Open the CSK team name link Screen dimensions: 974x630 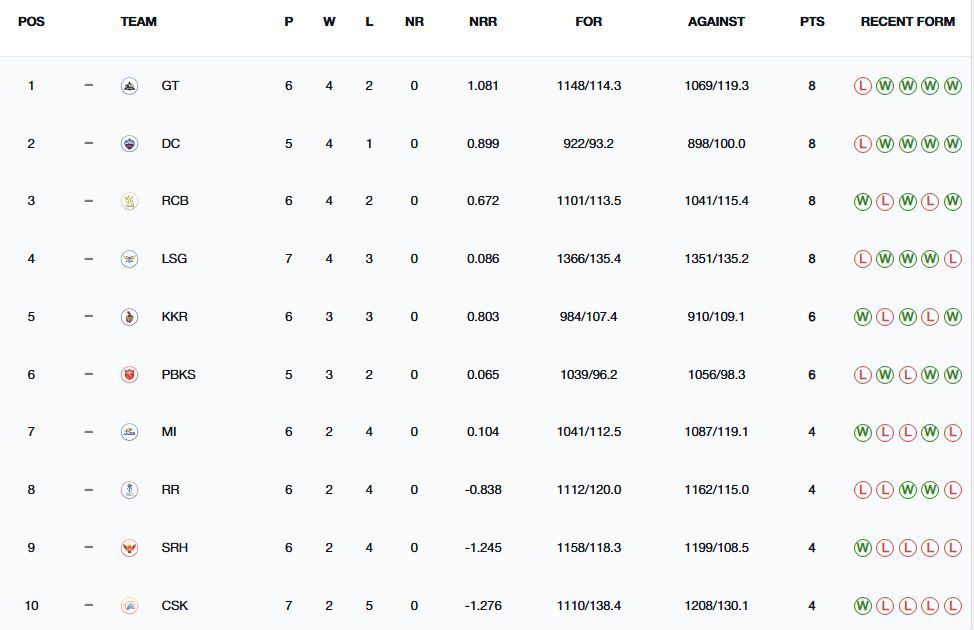tap(175, 605)
